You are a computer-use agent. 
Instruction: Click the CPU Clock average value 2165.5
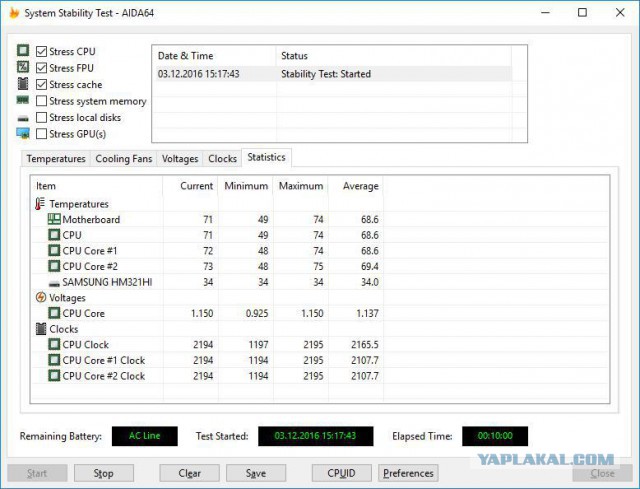364,345
